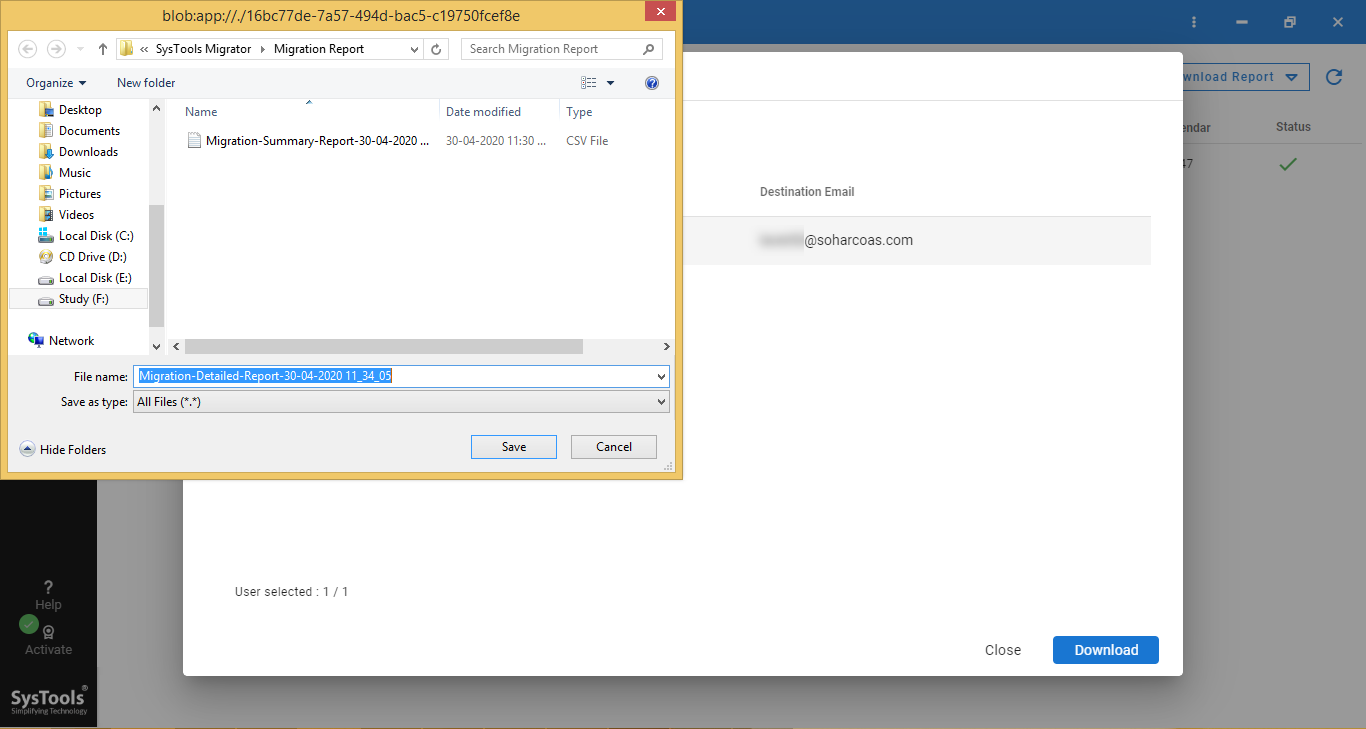Select the Migration-Summary-Report CSV file

click(x=308, y=141)
